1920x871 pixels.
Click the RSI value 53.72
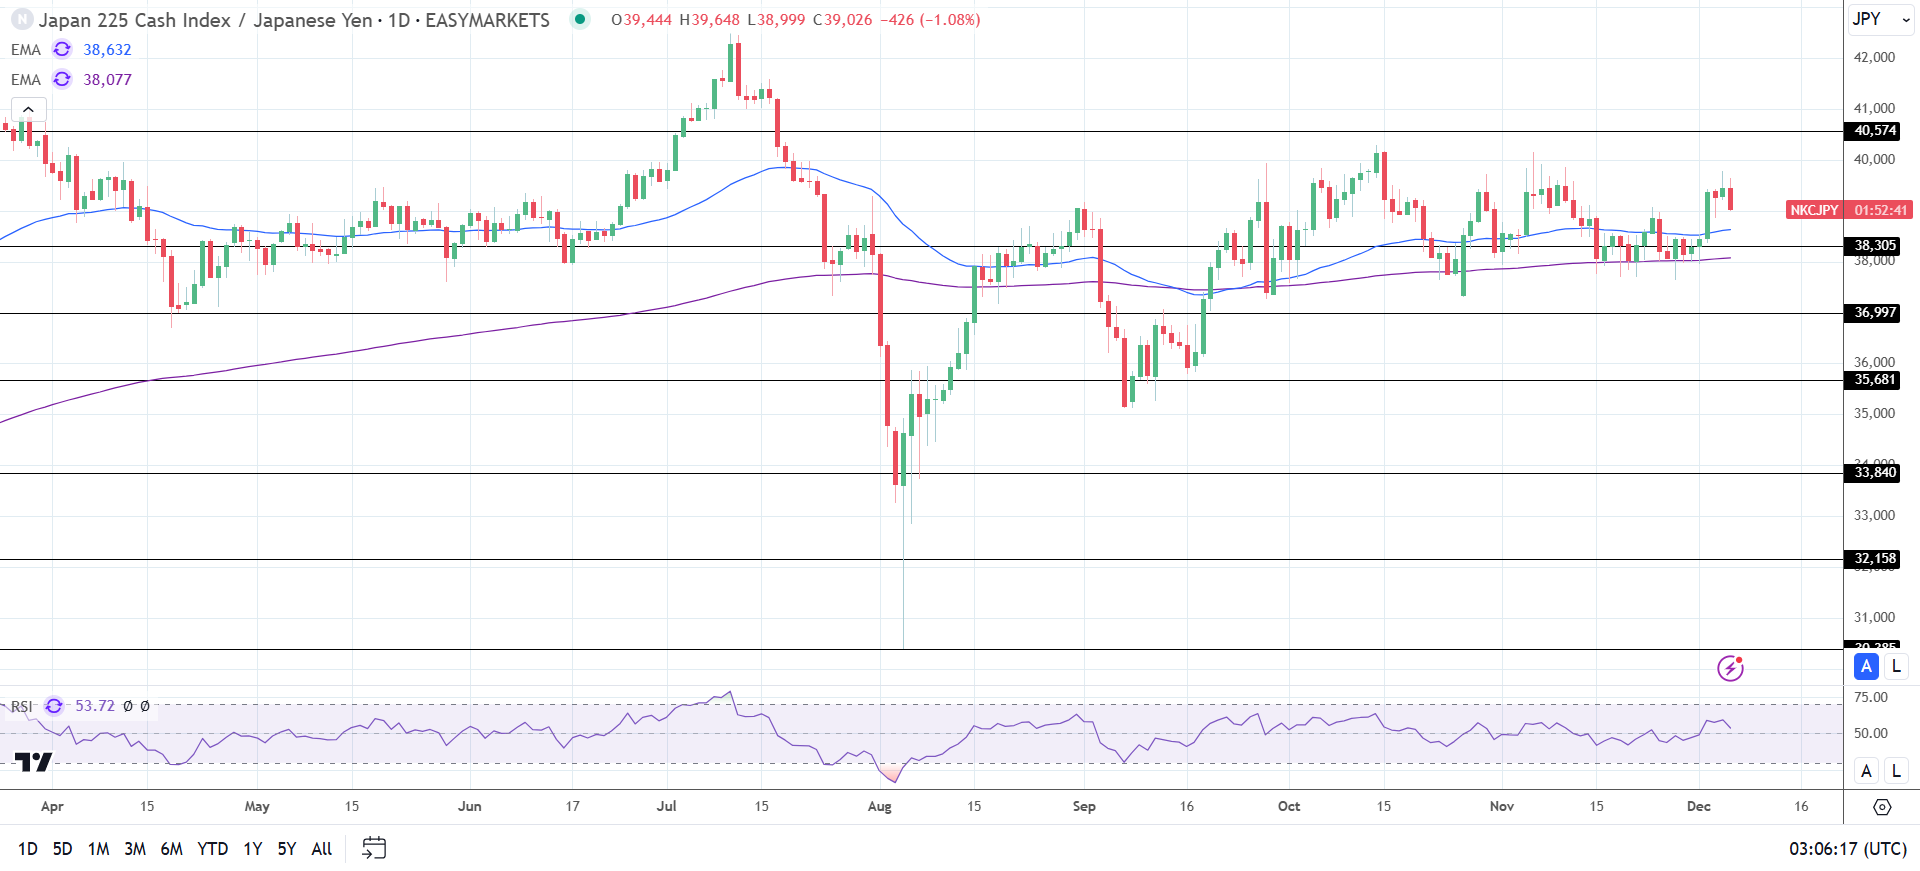95,706
